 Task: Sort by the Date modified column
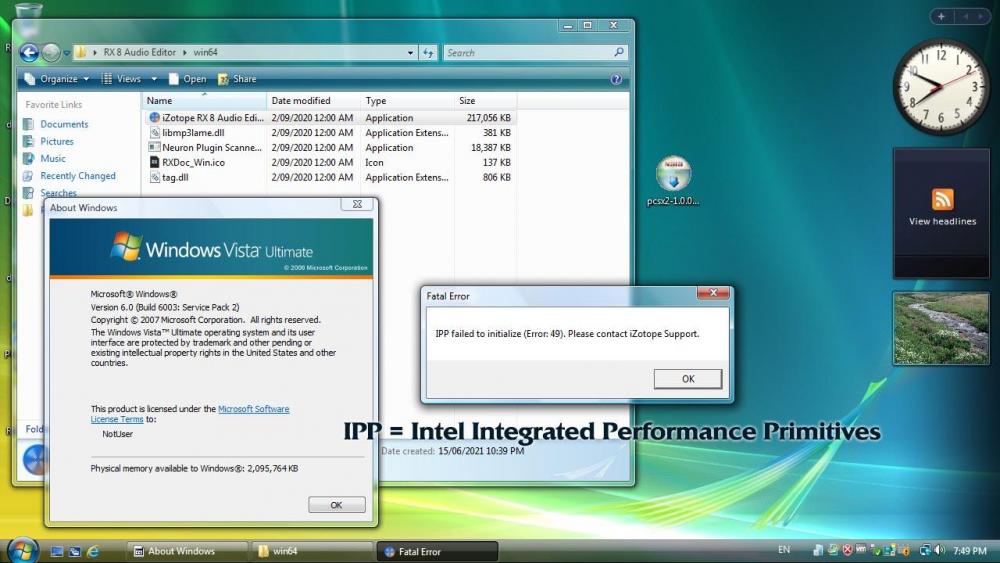click(313, 101)
